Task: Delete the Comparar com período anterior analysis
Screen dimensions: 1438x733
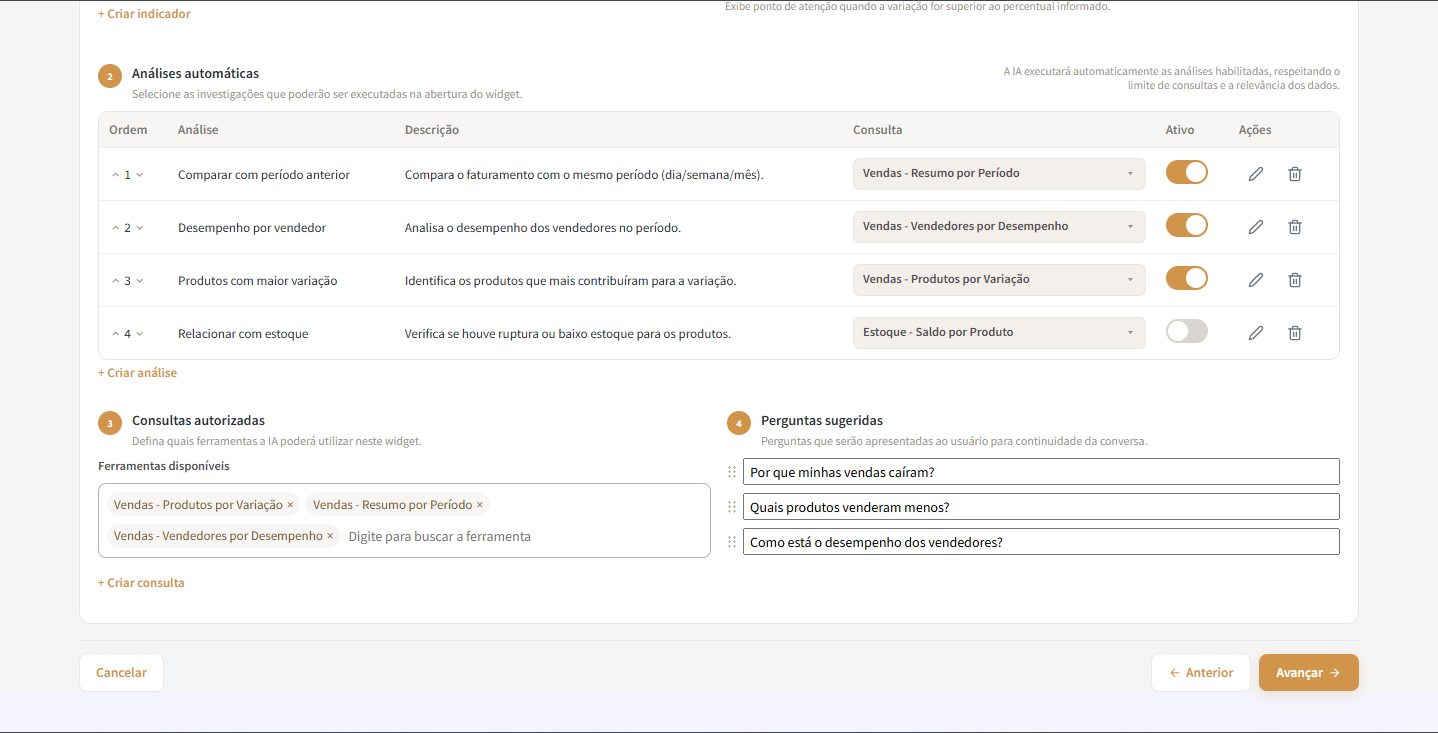Action: 1295,174
